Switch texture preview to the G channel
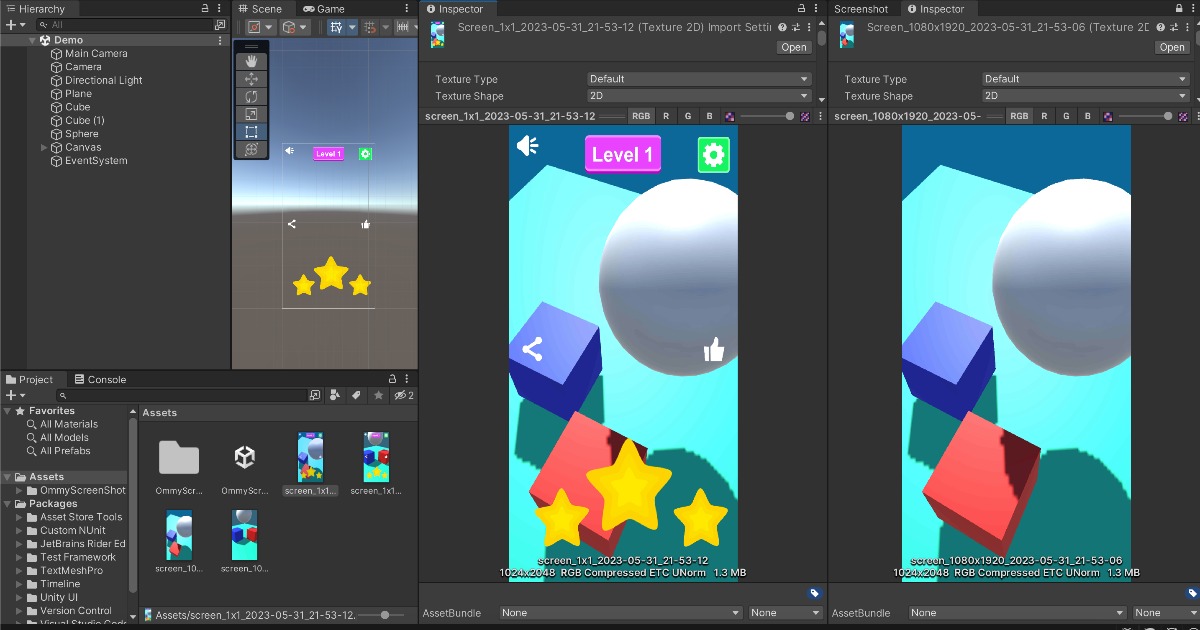Viewport: 1200px width, 630px height. click(687, 115)
